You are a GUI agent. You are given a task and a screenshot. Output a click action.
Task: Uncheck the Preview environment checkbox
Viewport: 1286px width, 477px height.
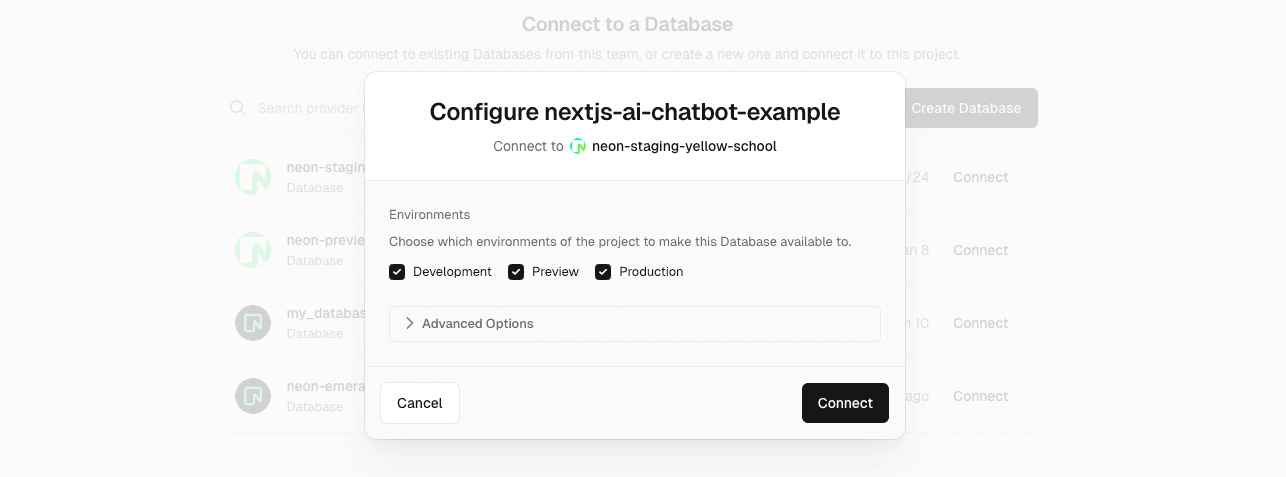pos(516,272)
